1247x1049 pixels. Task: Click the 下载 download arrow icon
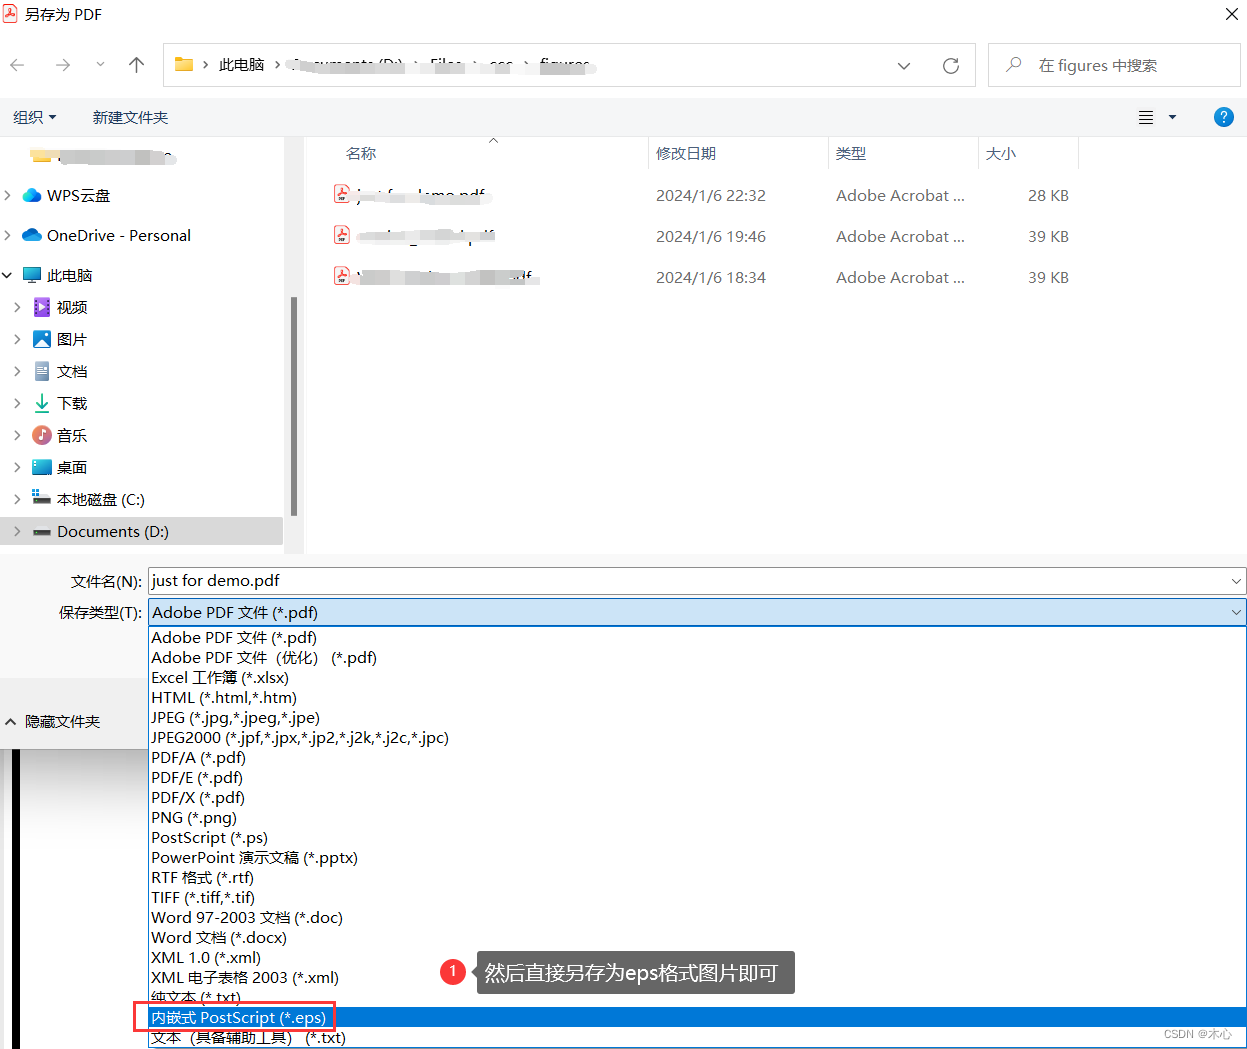(x=42, y=404)
